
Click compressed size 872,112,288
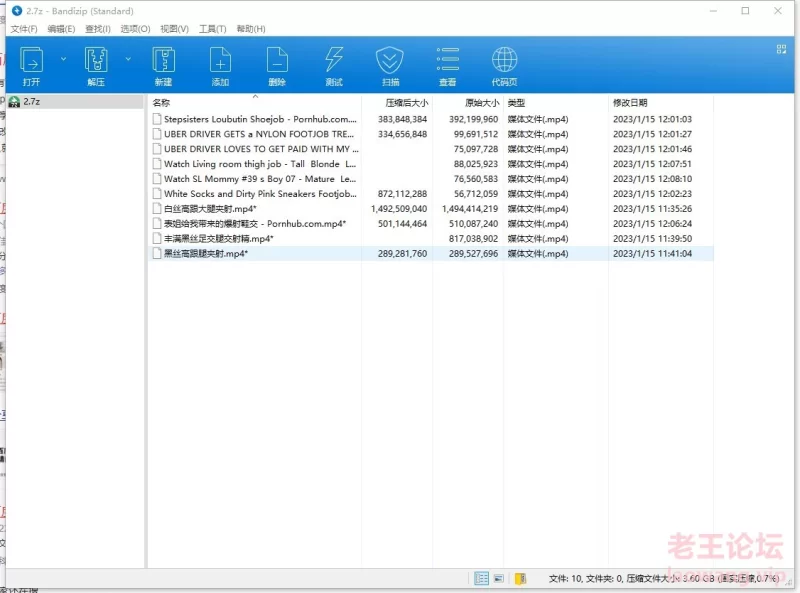403,194
